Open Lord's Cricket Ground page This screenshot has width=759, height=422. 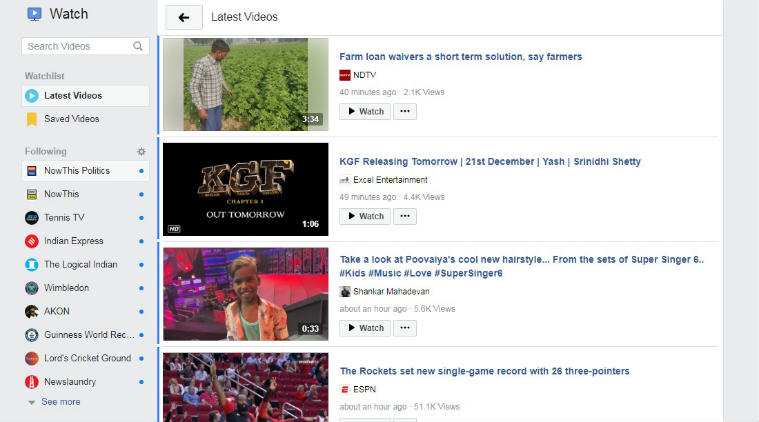click(85, 359)
